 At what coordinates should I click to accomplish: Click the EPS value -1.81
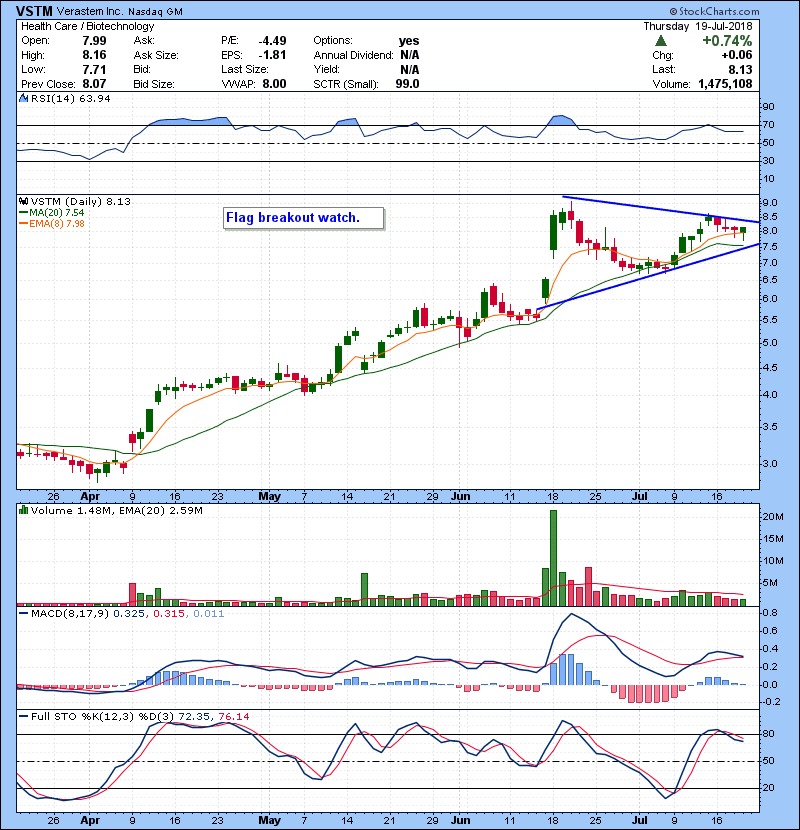(272, 55)
